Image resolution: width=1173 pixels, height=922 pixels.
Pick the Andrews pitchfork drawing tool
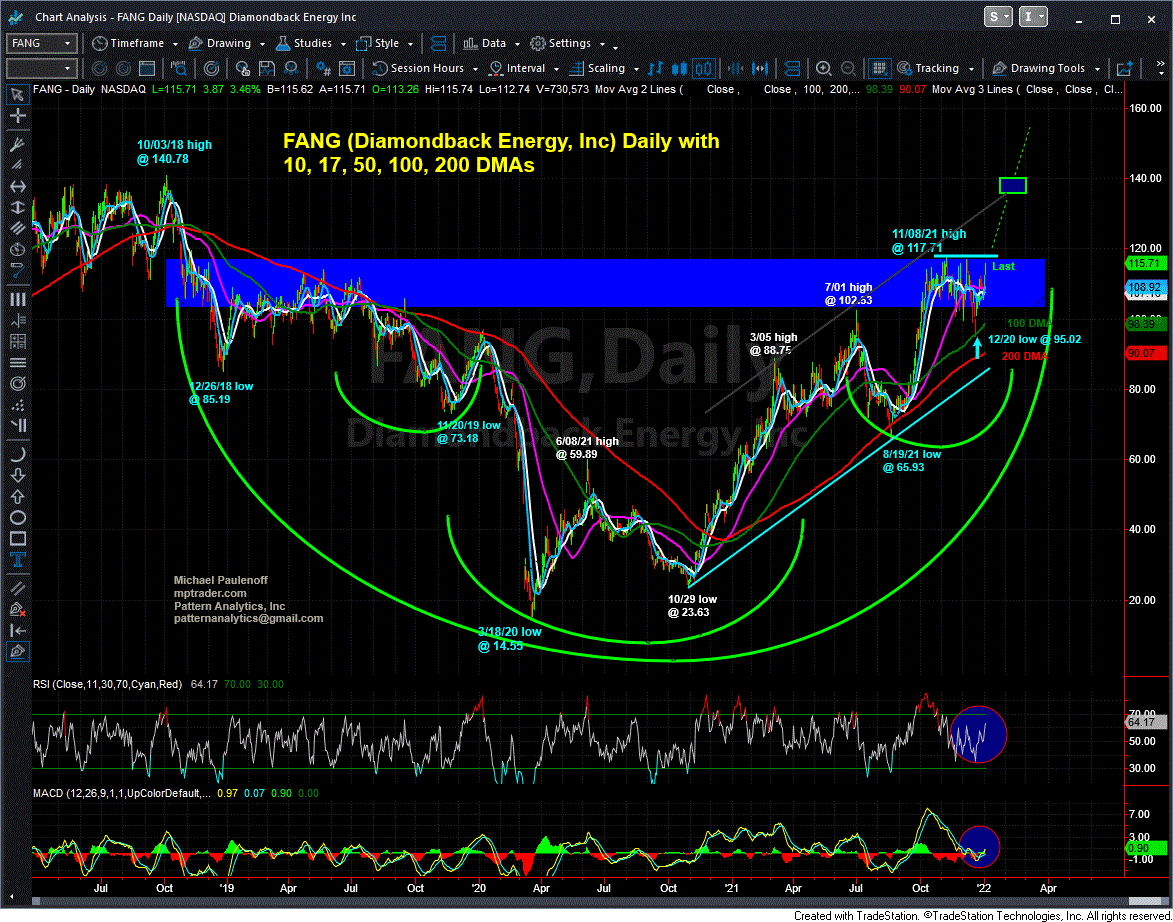click(x=16, y=142)
